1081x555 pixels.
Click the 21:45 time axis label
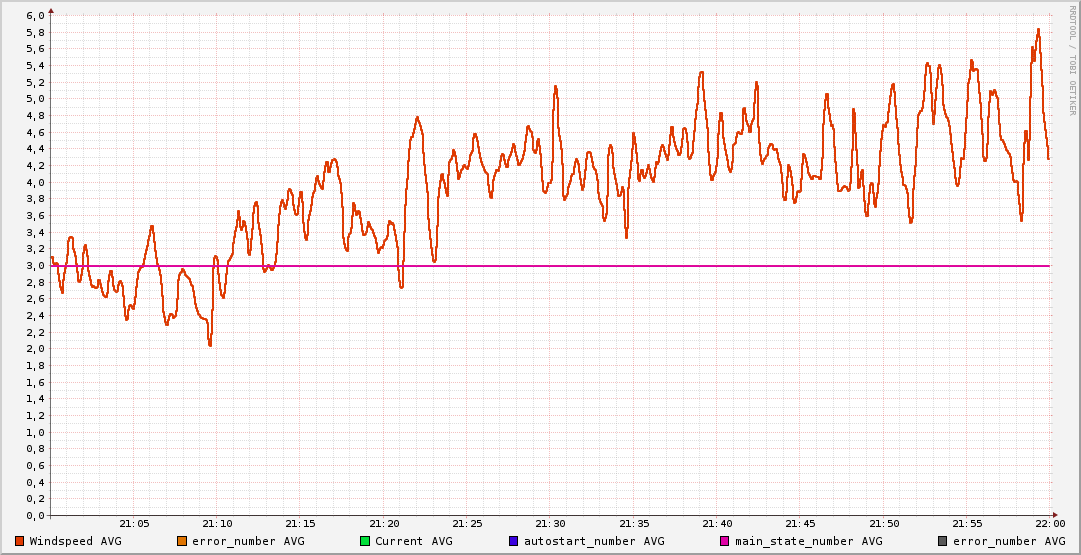click(x=800, y=524)
